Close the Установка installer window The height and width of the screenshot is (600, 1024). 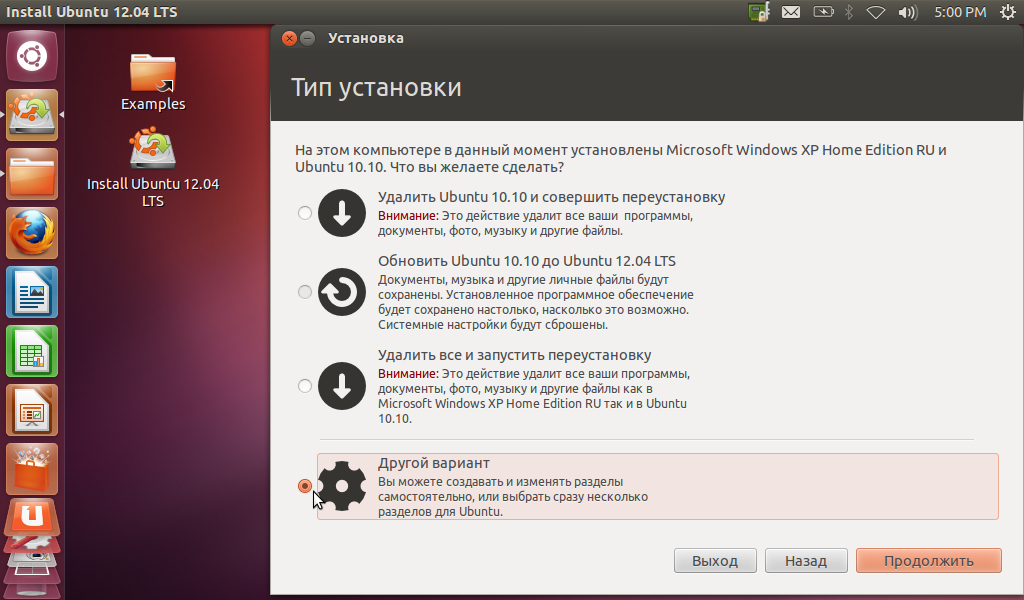[x=289, y=39]
